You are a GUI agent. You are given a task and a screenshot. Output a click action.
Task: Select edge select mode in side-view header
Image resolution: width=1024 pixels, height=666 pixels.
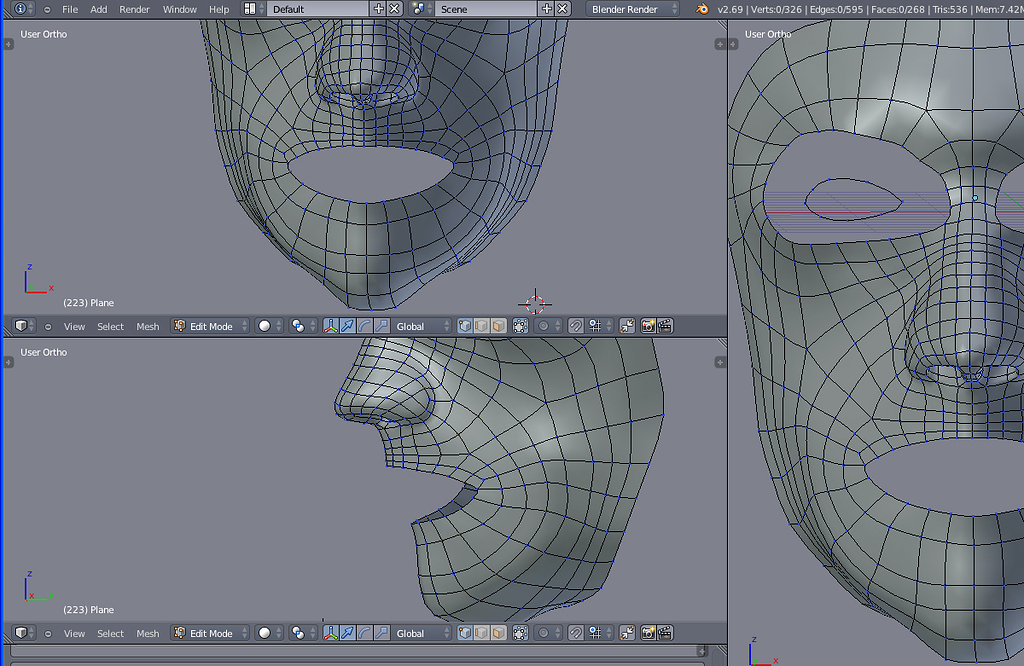click(x=482, y=633)
